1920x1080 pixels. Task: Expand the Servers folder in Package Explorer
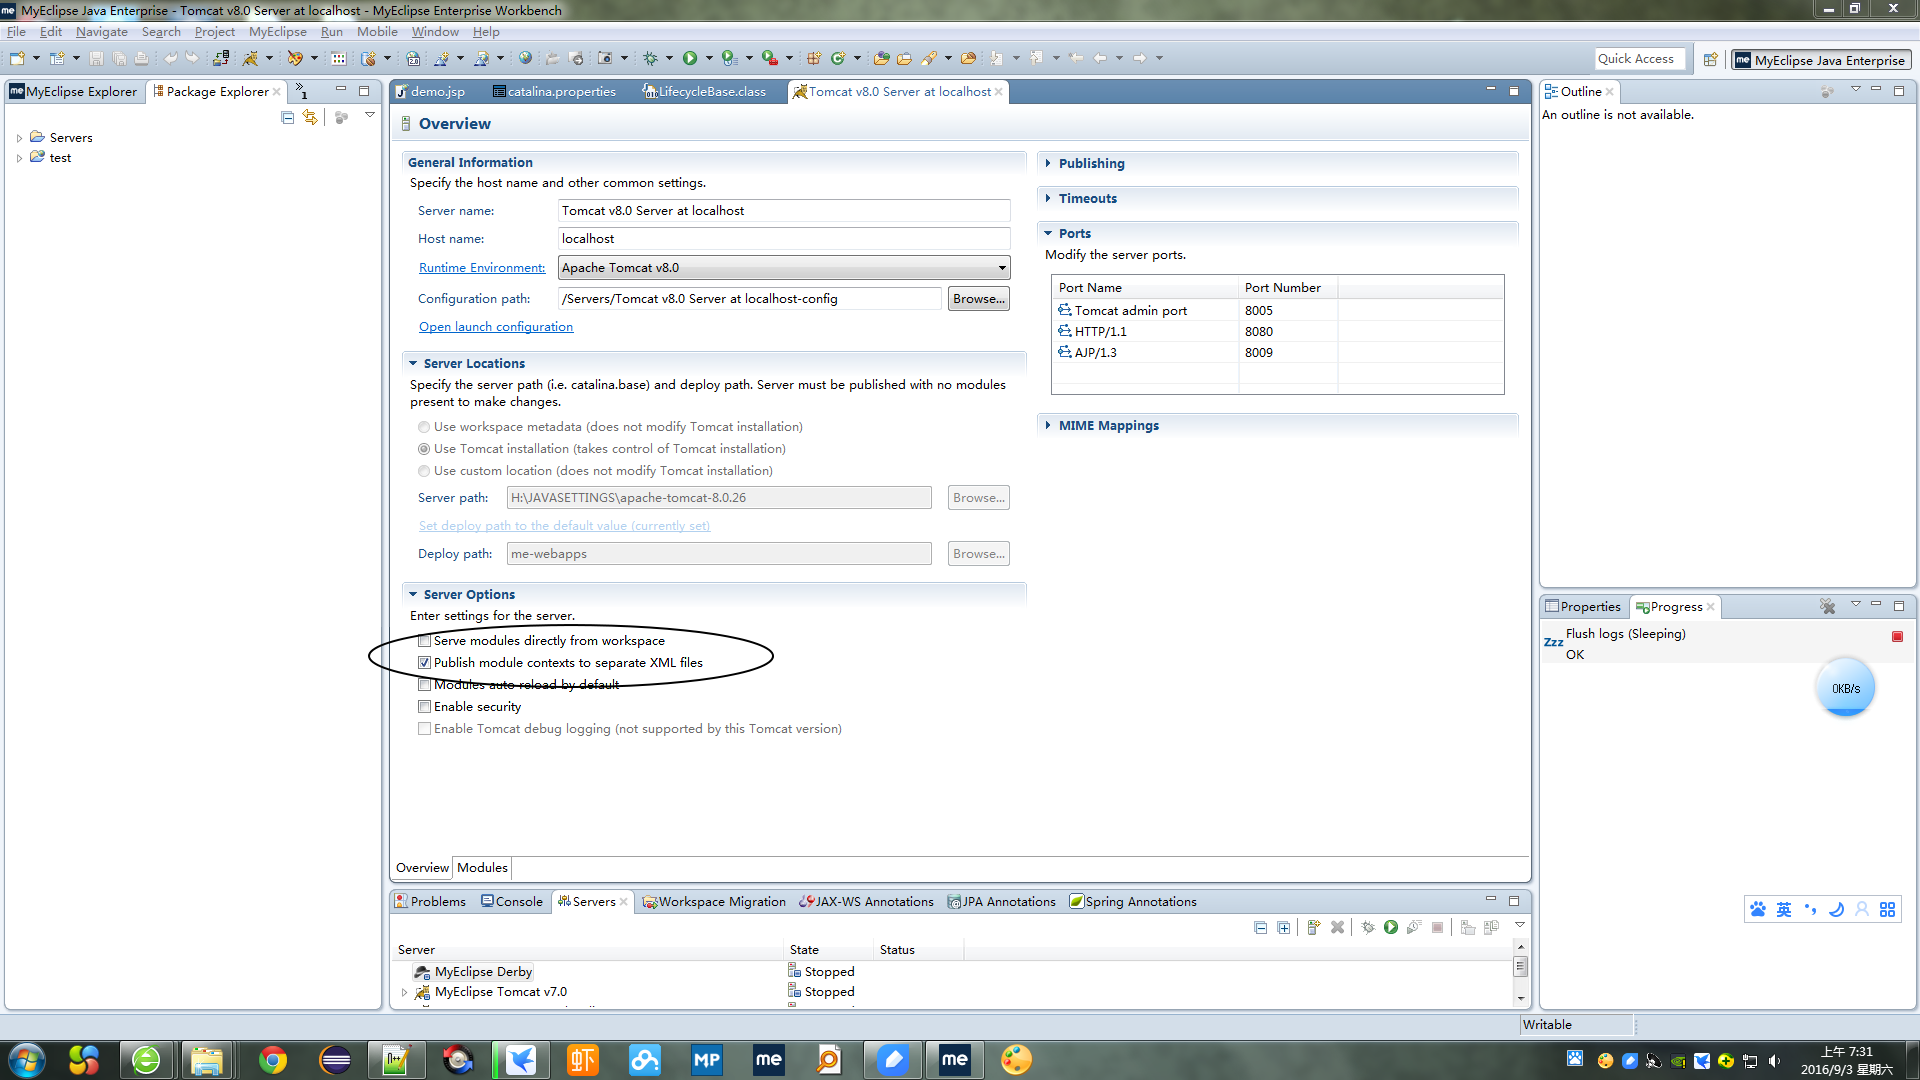point(19,138)
